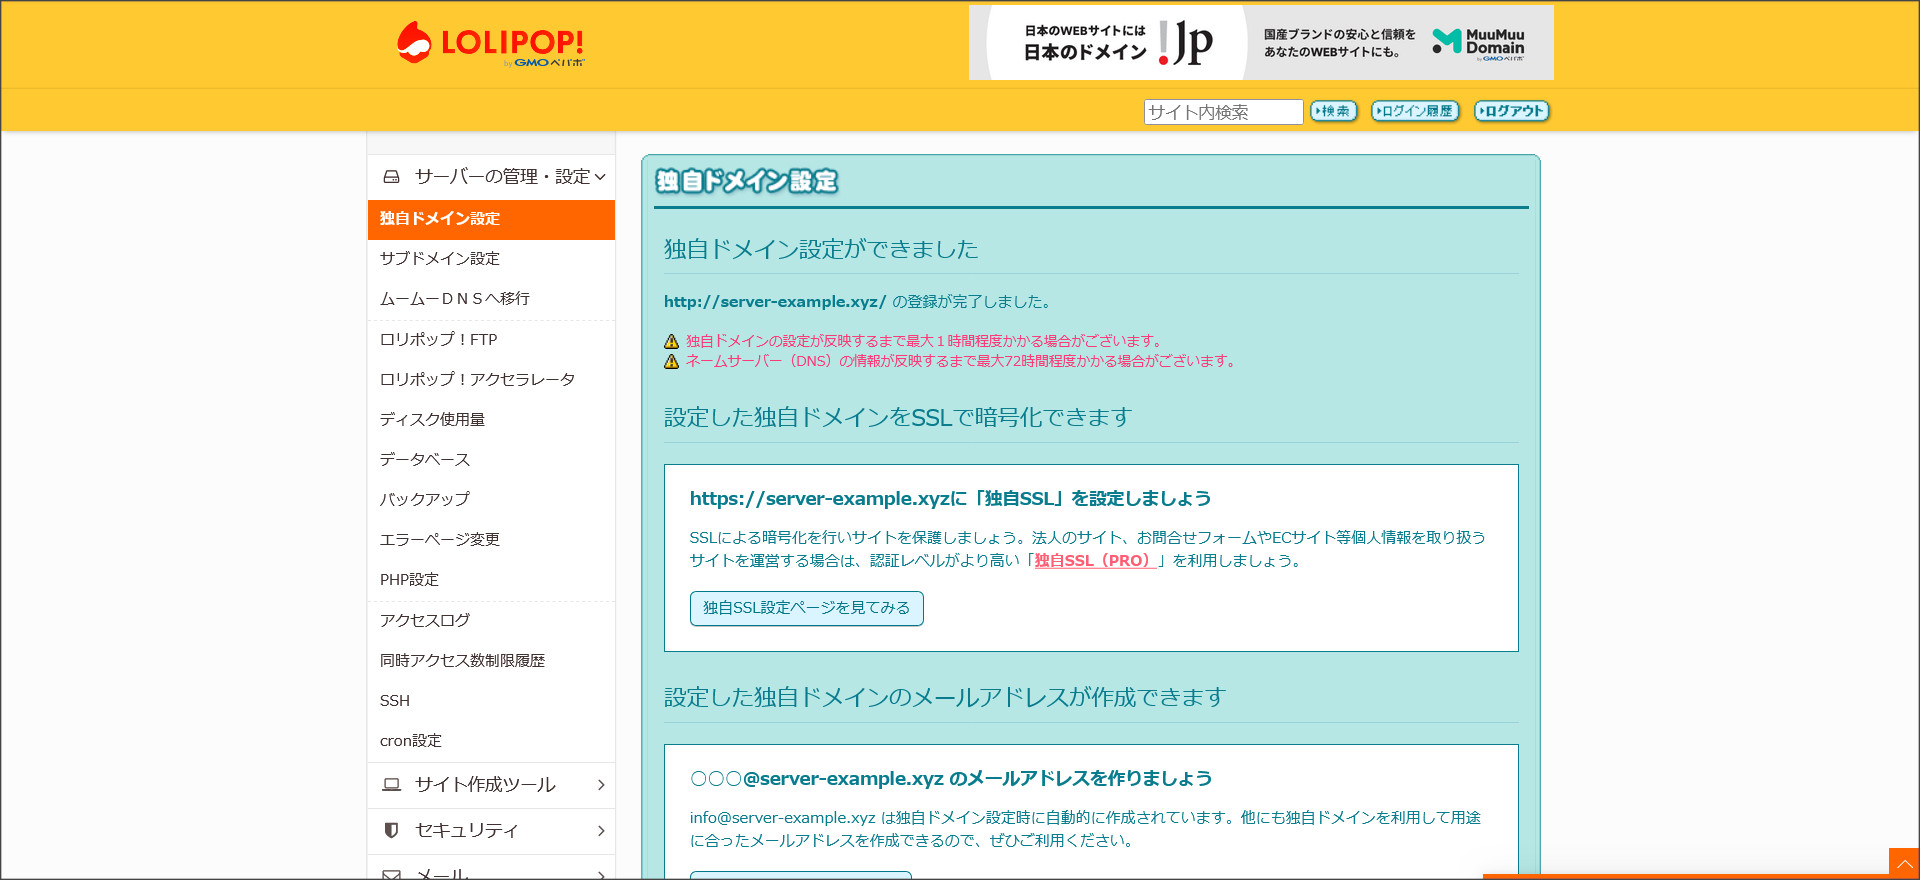1920x880 pixels.
Task: Click the LOLIPOP! logo
Action: tap(490, 44)
